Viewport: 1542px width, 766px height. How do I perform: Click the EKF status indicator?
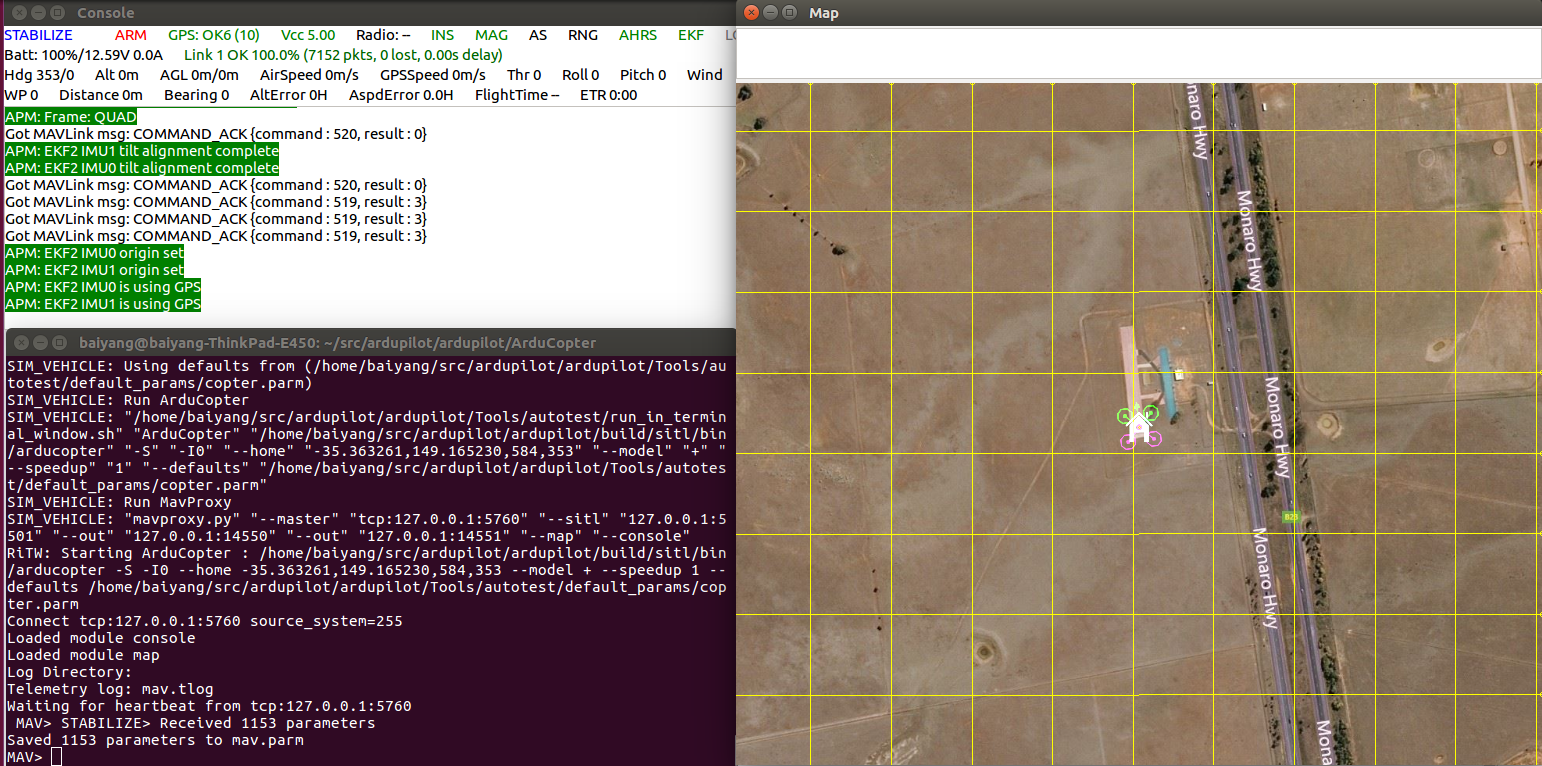691,35
